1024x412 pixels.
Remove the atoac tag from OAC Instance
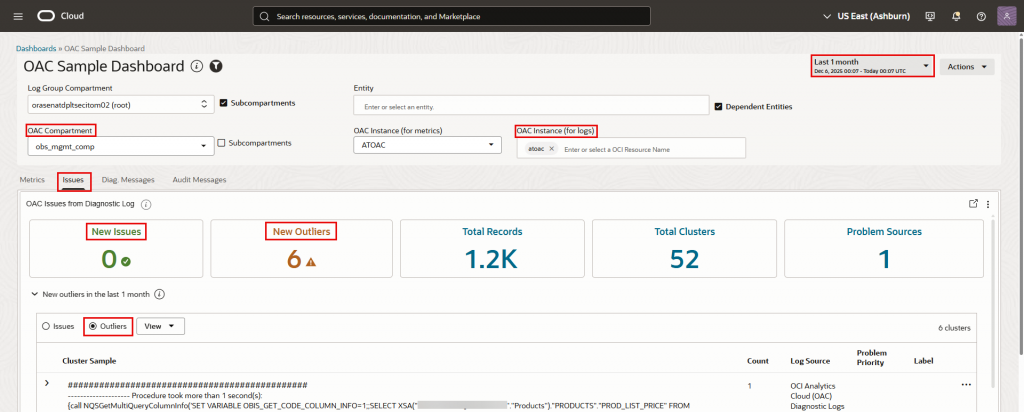coord(551,148)
